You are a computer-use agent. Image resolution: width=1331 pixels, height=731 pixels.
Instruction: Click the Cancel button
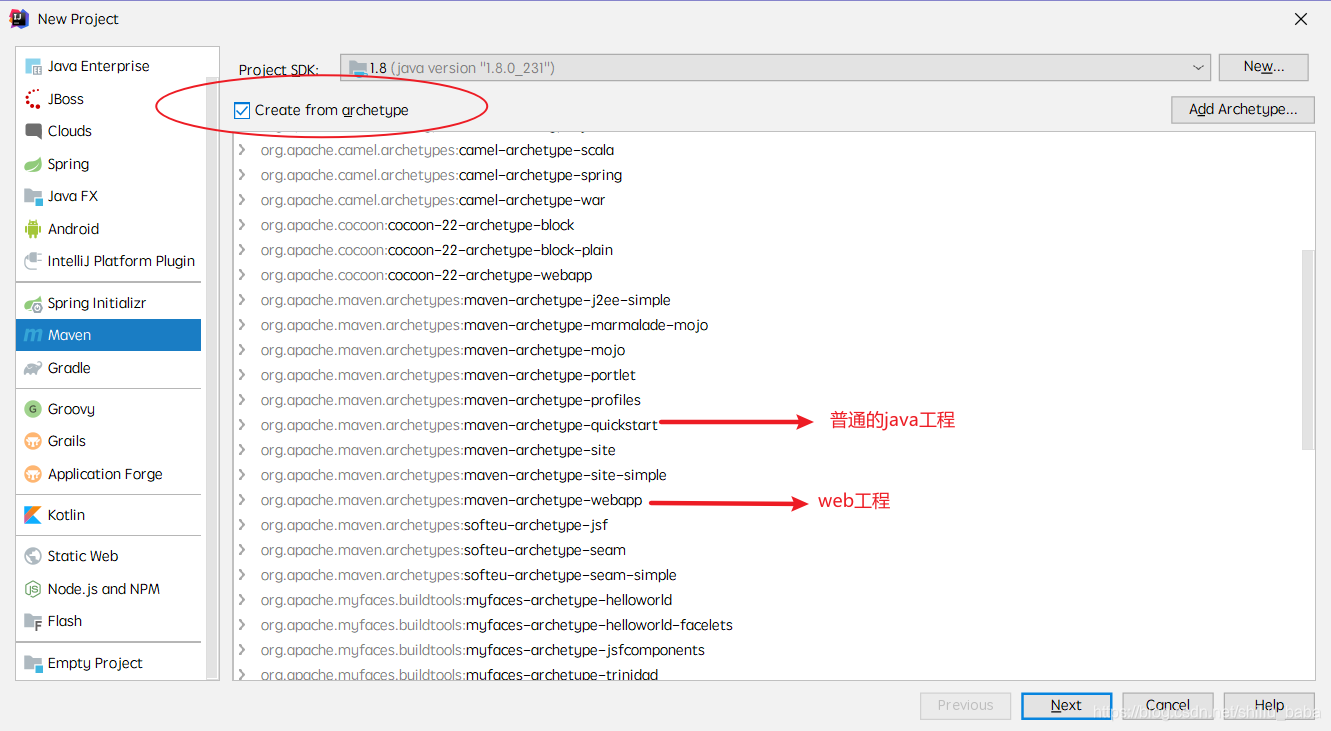[x=1167, y=705]
